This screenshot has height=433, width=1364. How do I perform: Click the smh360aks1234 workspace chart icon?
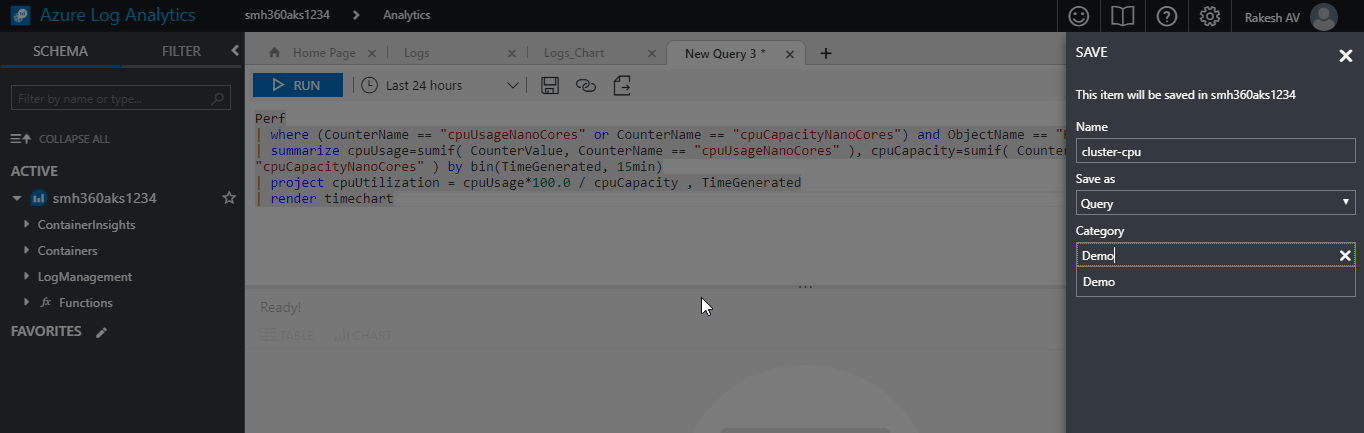coord(39,198)
